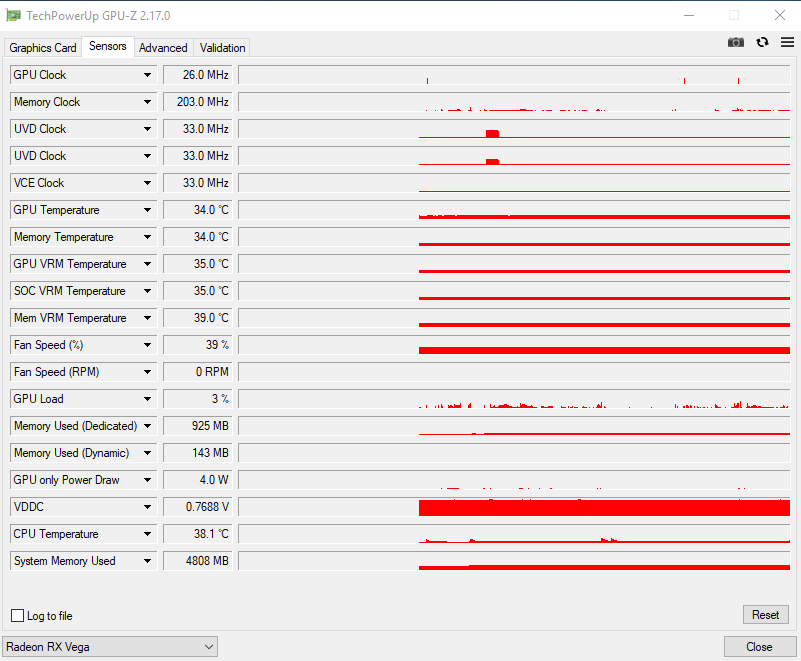Switch to the Graphics Card tab
Image resolution: width=801 pixels, height=661 pixels.
[43, 48]
